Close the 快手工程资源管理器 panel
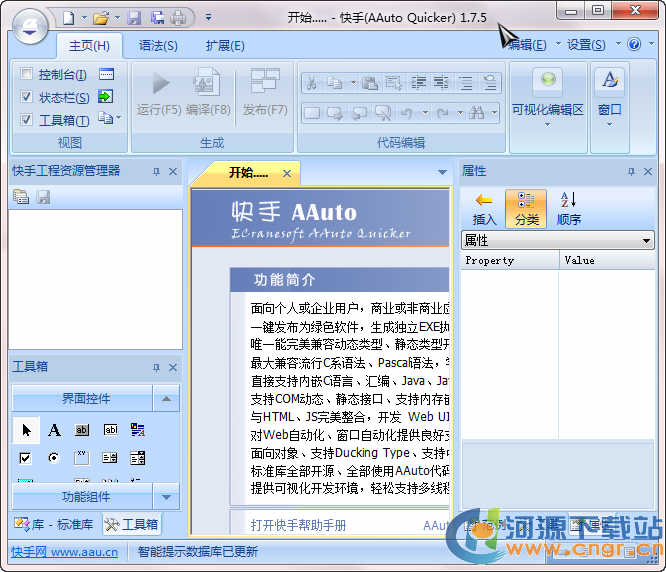This screenshot has width=666, height=572. point(172,172)
